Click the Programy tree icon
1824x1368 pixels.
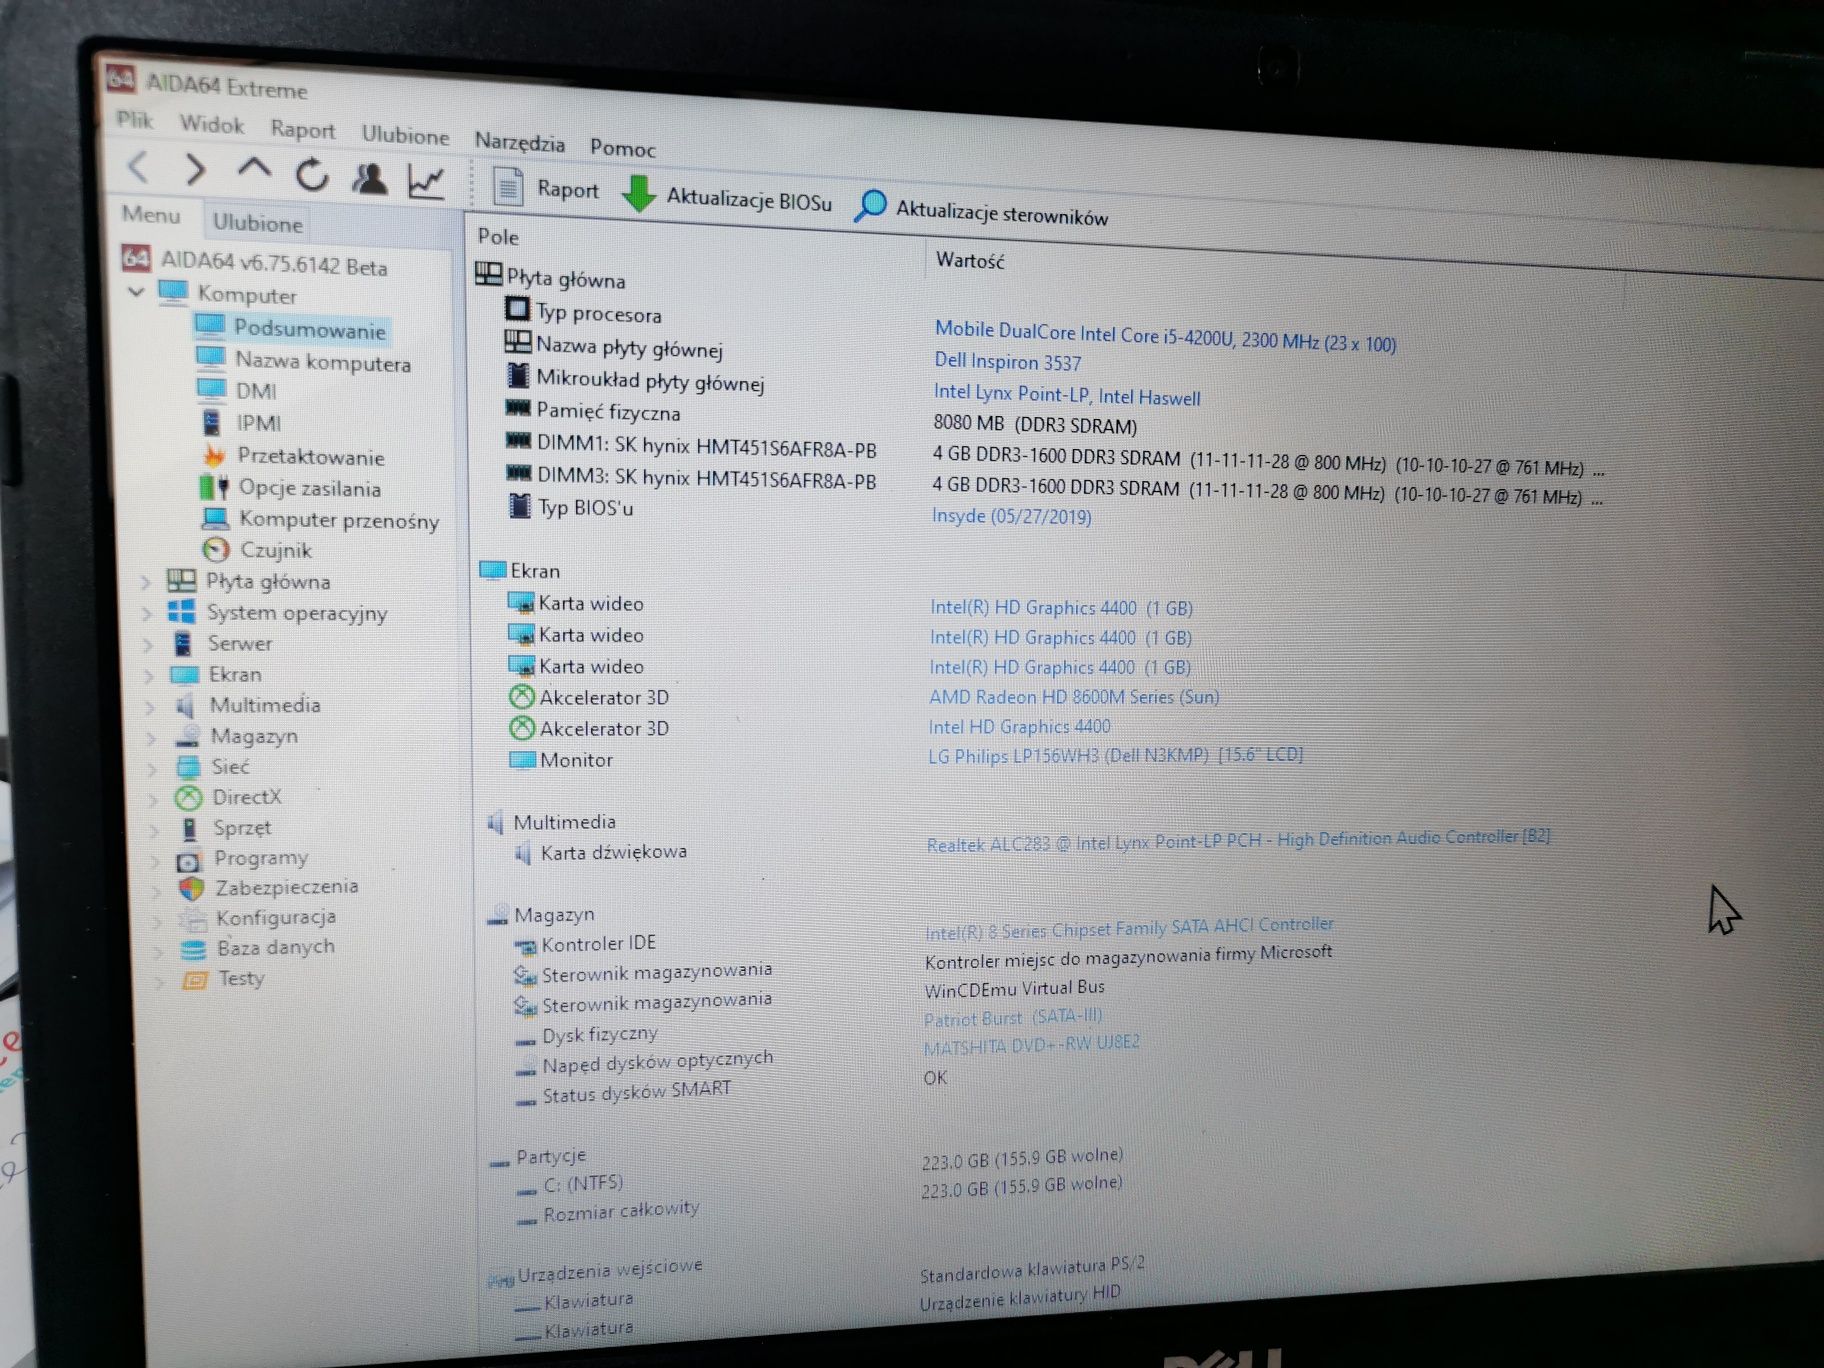pyautogui.click(x=190, y=860)
